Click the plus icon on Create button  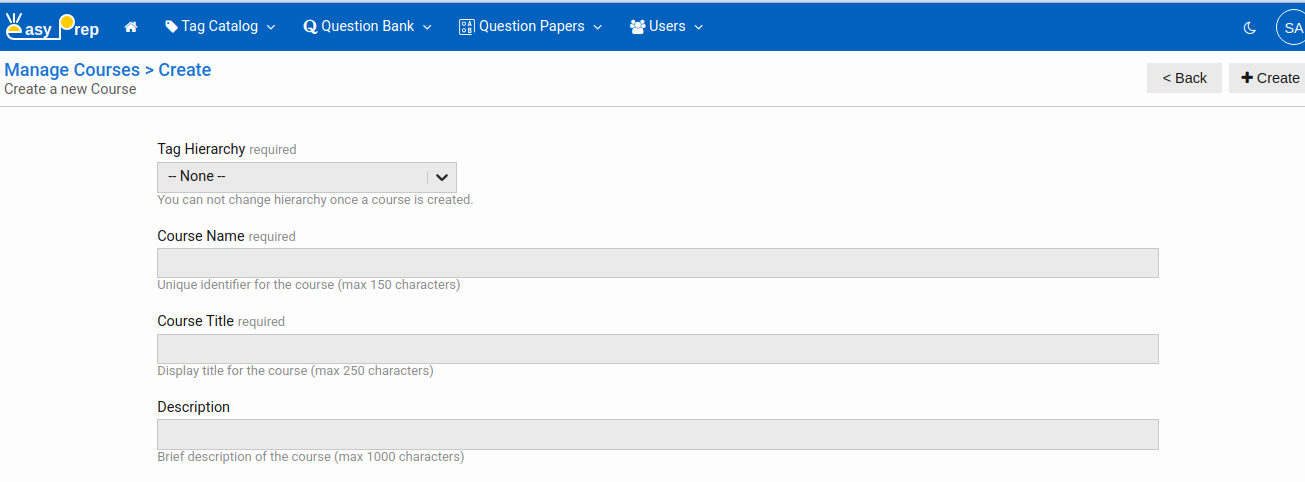pyautogui.click(x=1246, y=78)
